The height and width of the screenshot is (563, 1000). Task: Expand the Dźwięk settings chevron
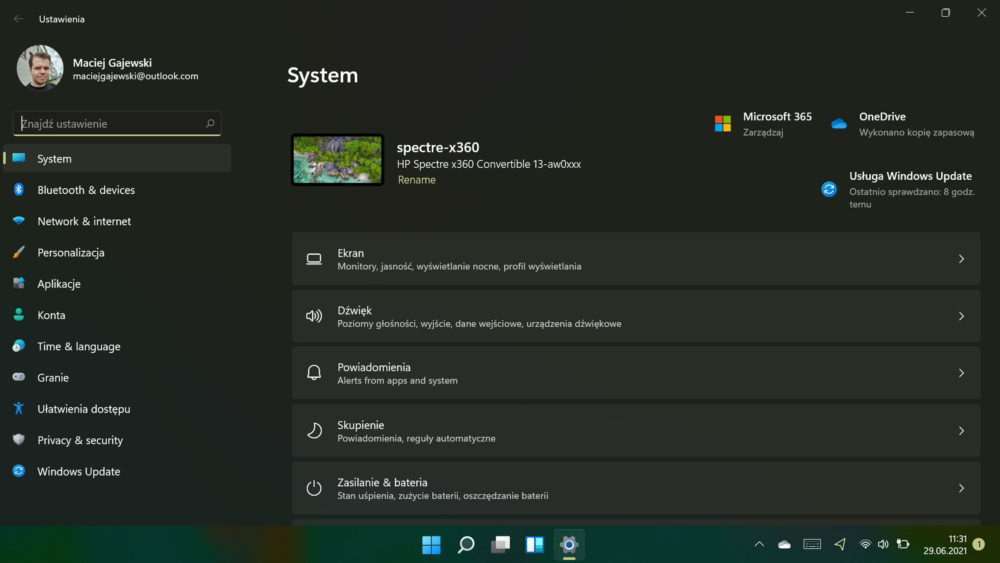coord(961,316)
